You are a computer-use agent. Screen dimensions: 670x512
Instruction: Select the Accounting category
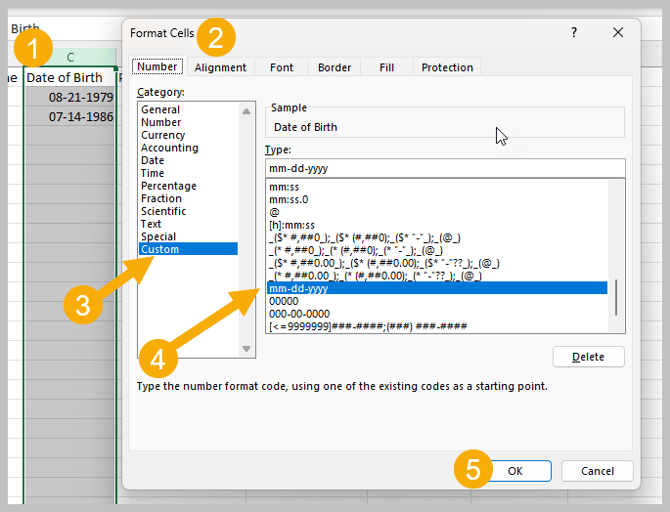coord(188,148)
